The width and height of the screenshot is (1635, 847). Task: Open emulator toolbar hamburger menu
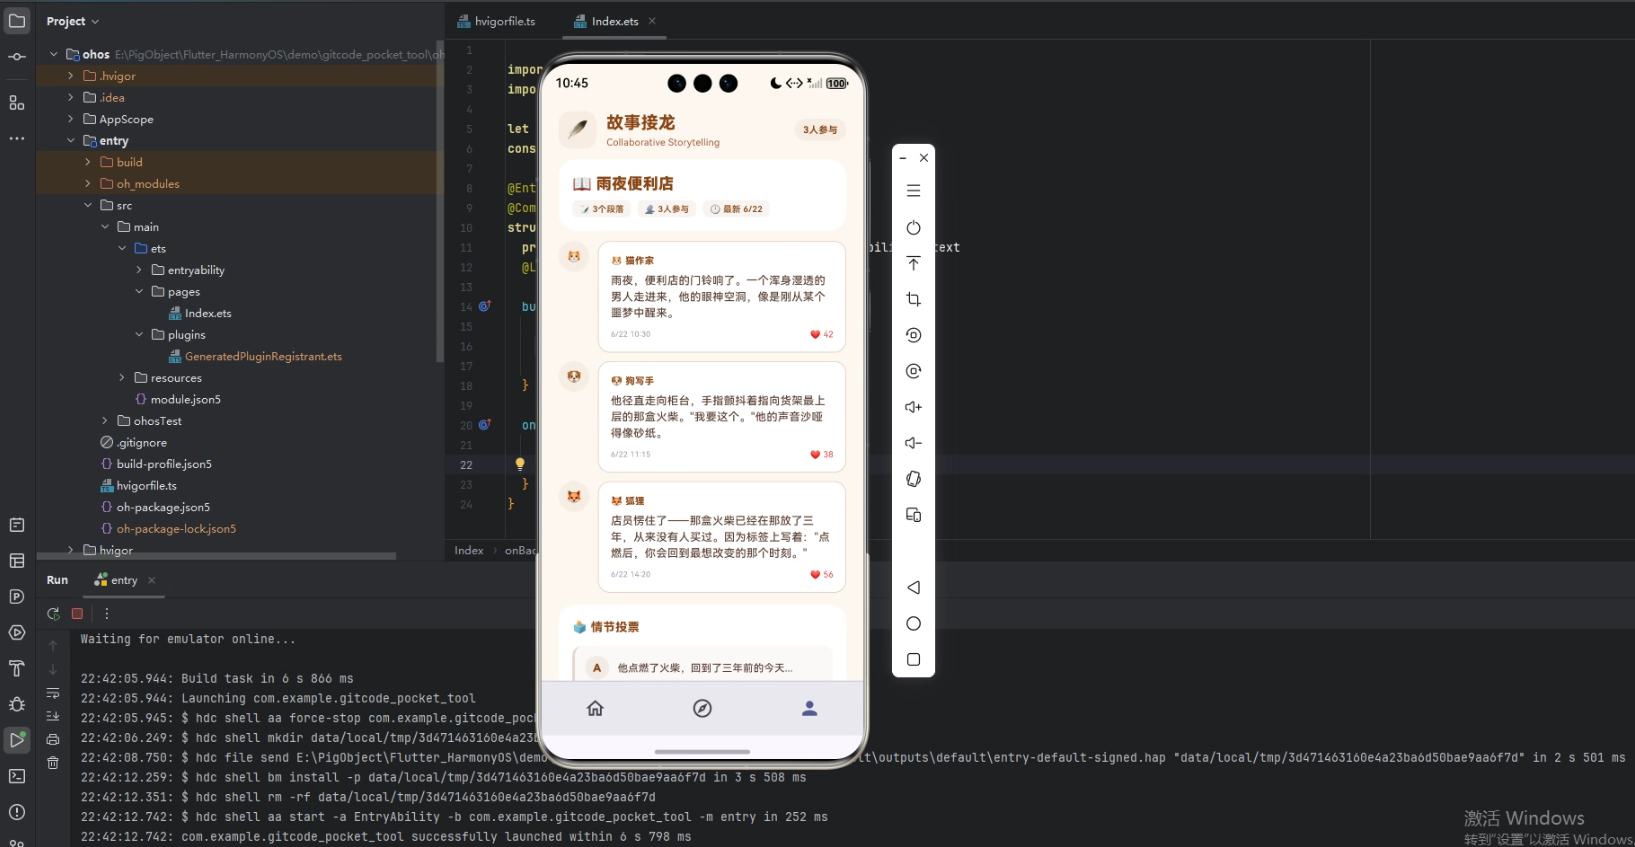[x=913, y=191]
